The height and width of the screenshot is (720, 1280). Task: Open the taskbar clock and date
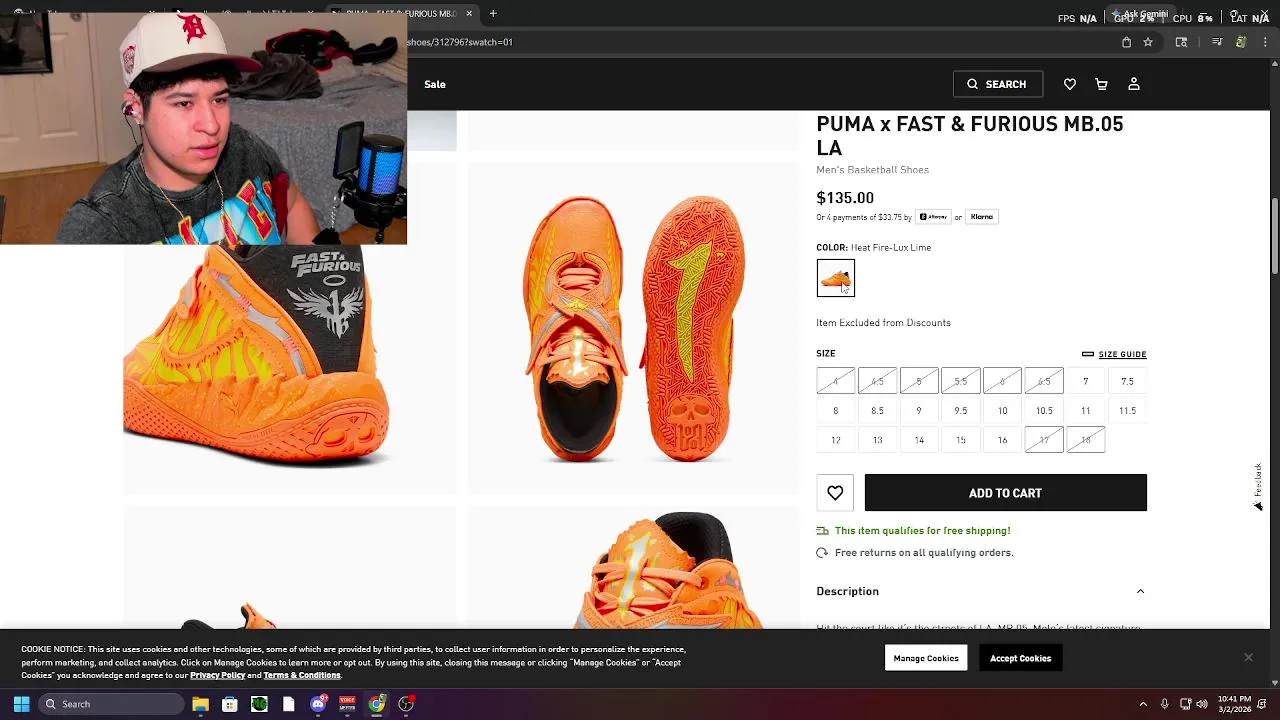coord(1235,704)
